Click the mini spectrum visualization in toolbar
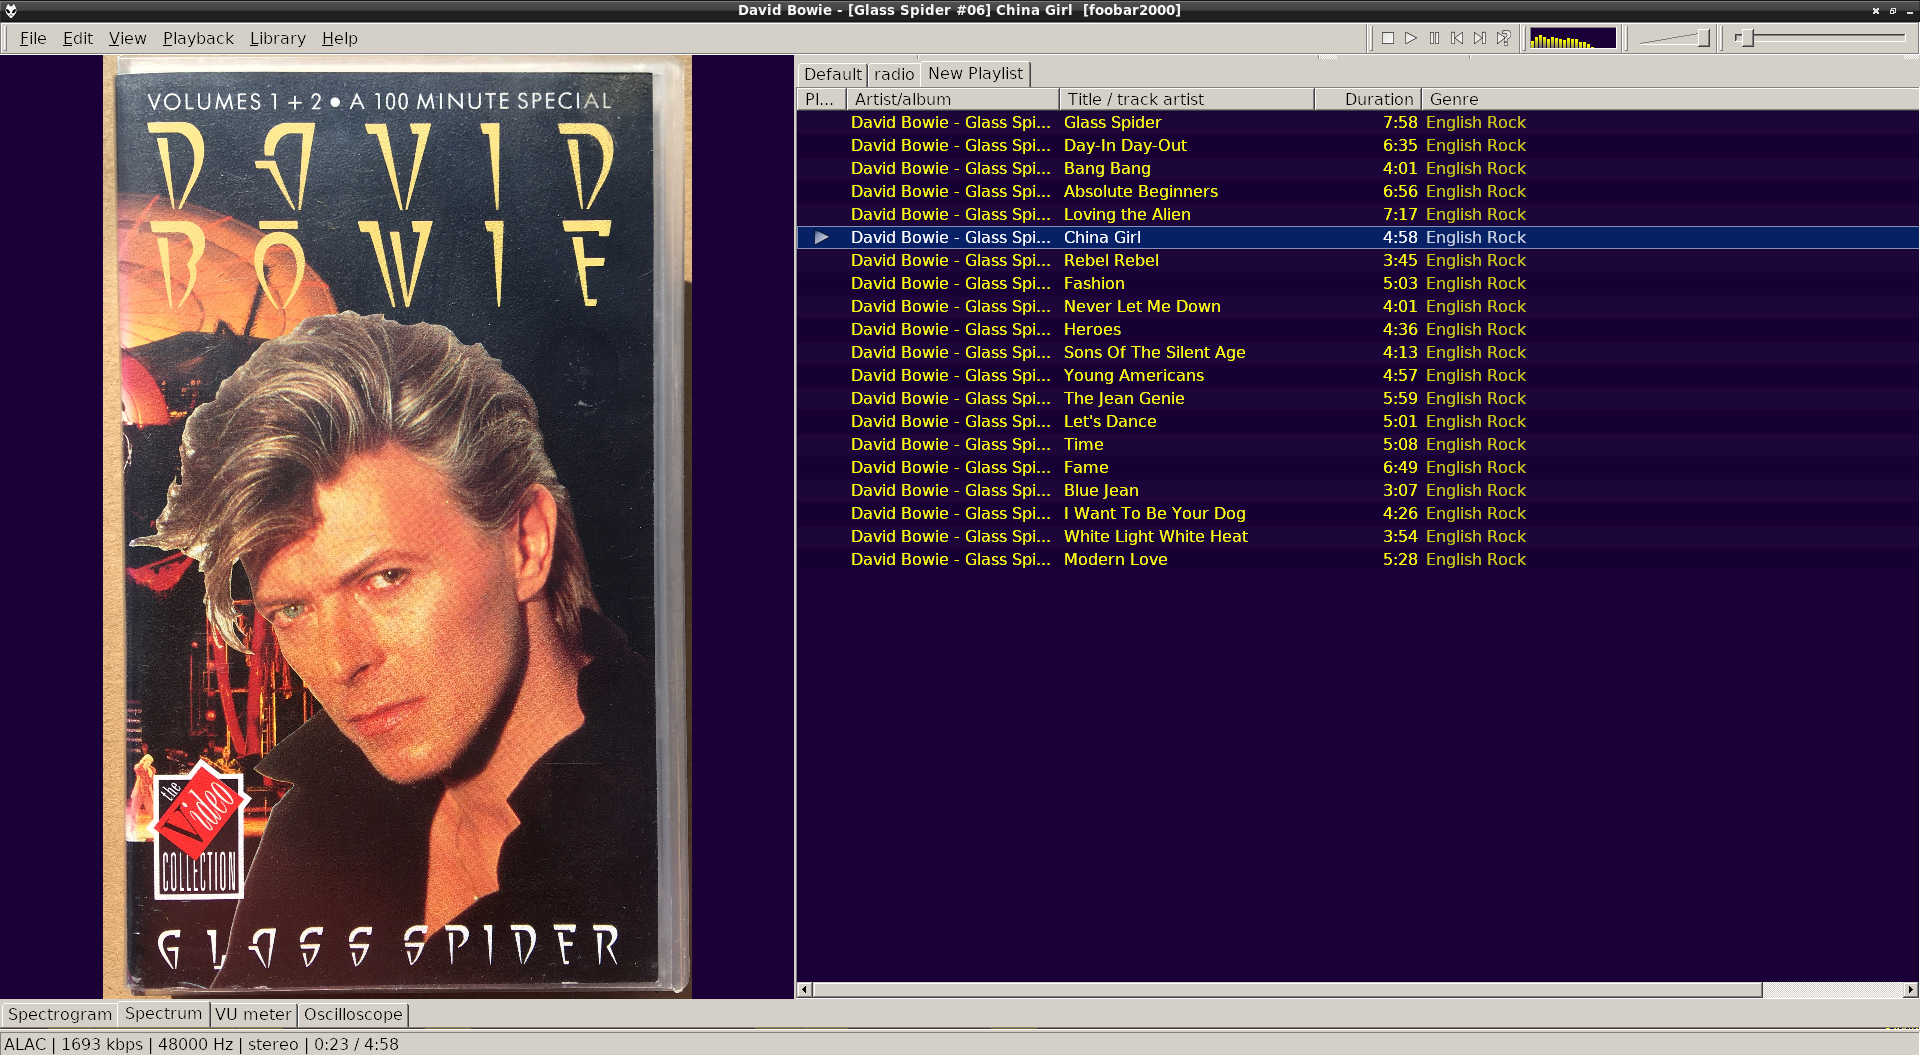The height and width of the screenshot is (1056, 1920). 1573,38
